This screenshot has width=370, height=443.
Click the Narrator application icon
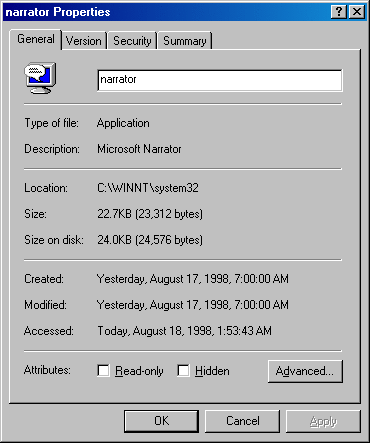click(40, 78)
